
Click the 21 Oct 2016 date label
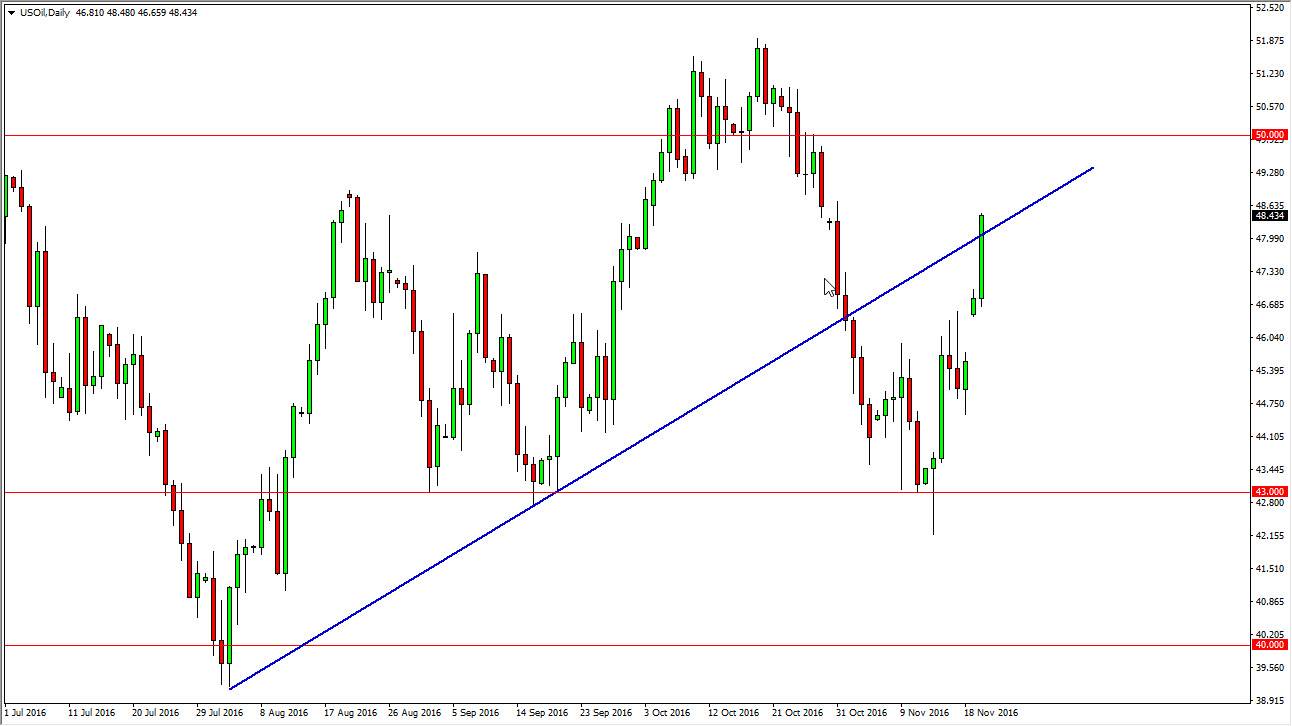[798, 713]
